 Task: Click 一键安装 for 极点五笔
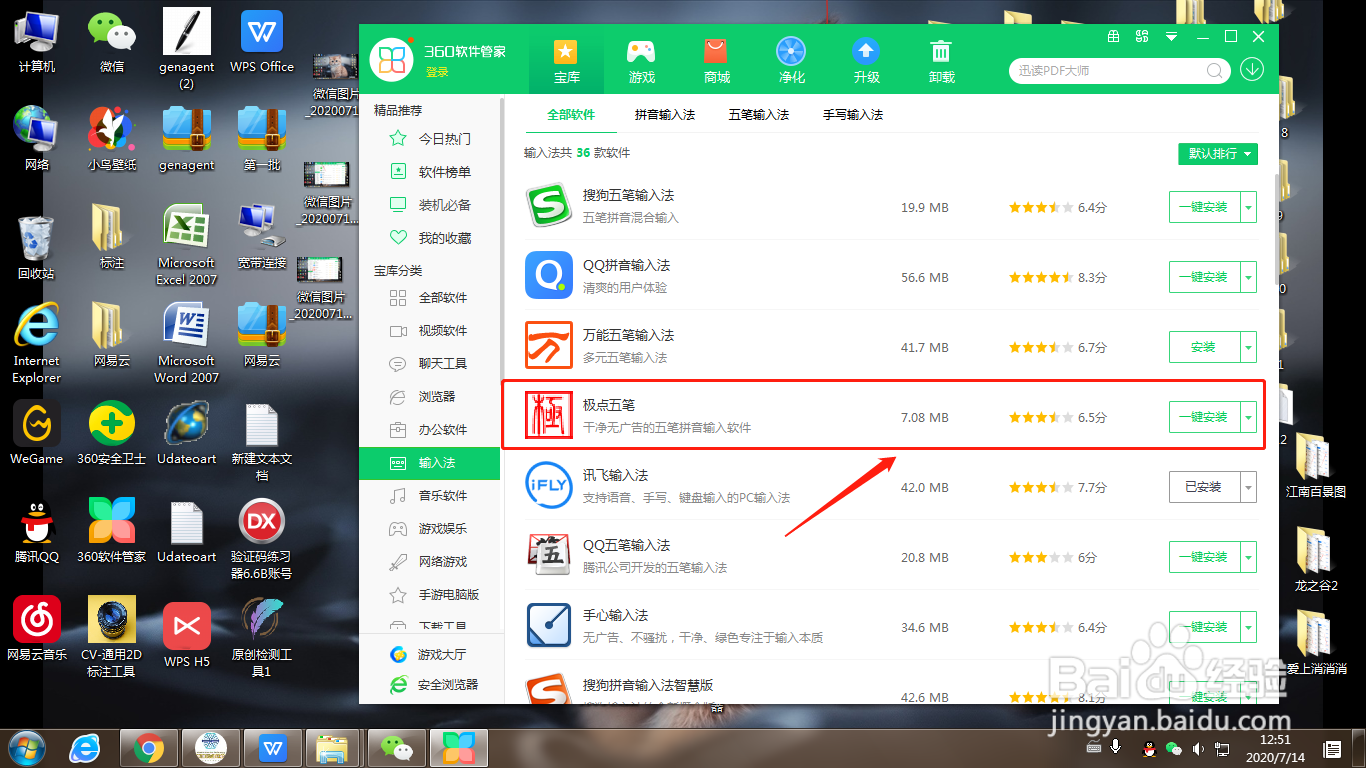pyautogui.click(x=1204, y=417)
